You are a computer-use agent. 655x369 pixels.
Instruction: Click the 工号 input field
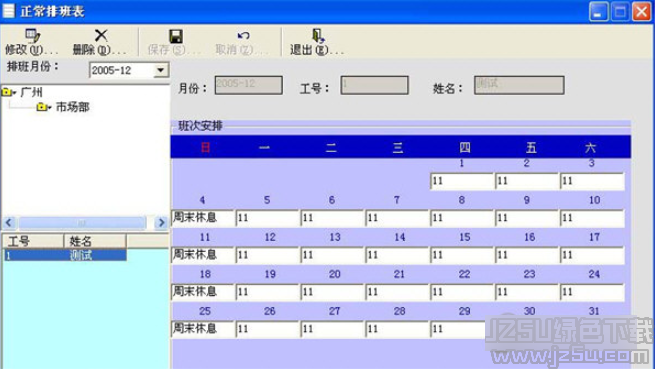tap(374, 85)
